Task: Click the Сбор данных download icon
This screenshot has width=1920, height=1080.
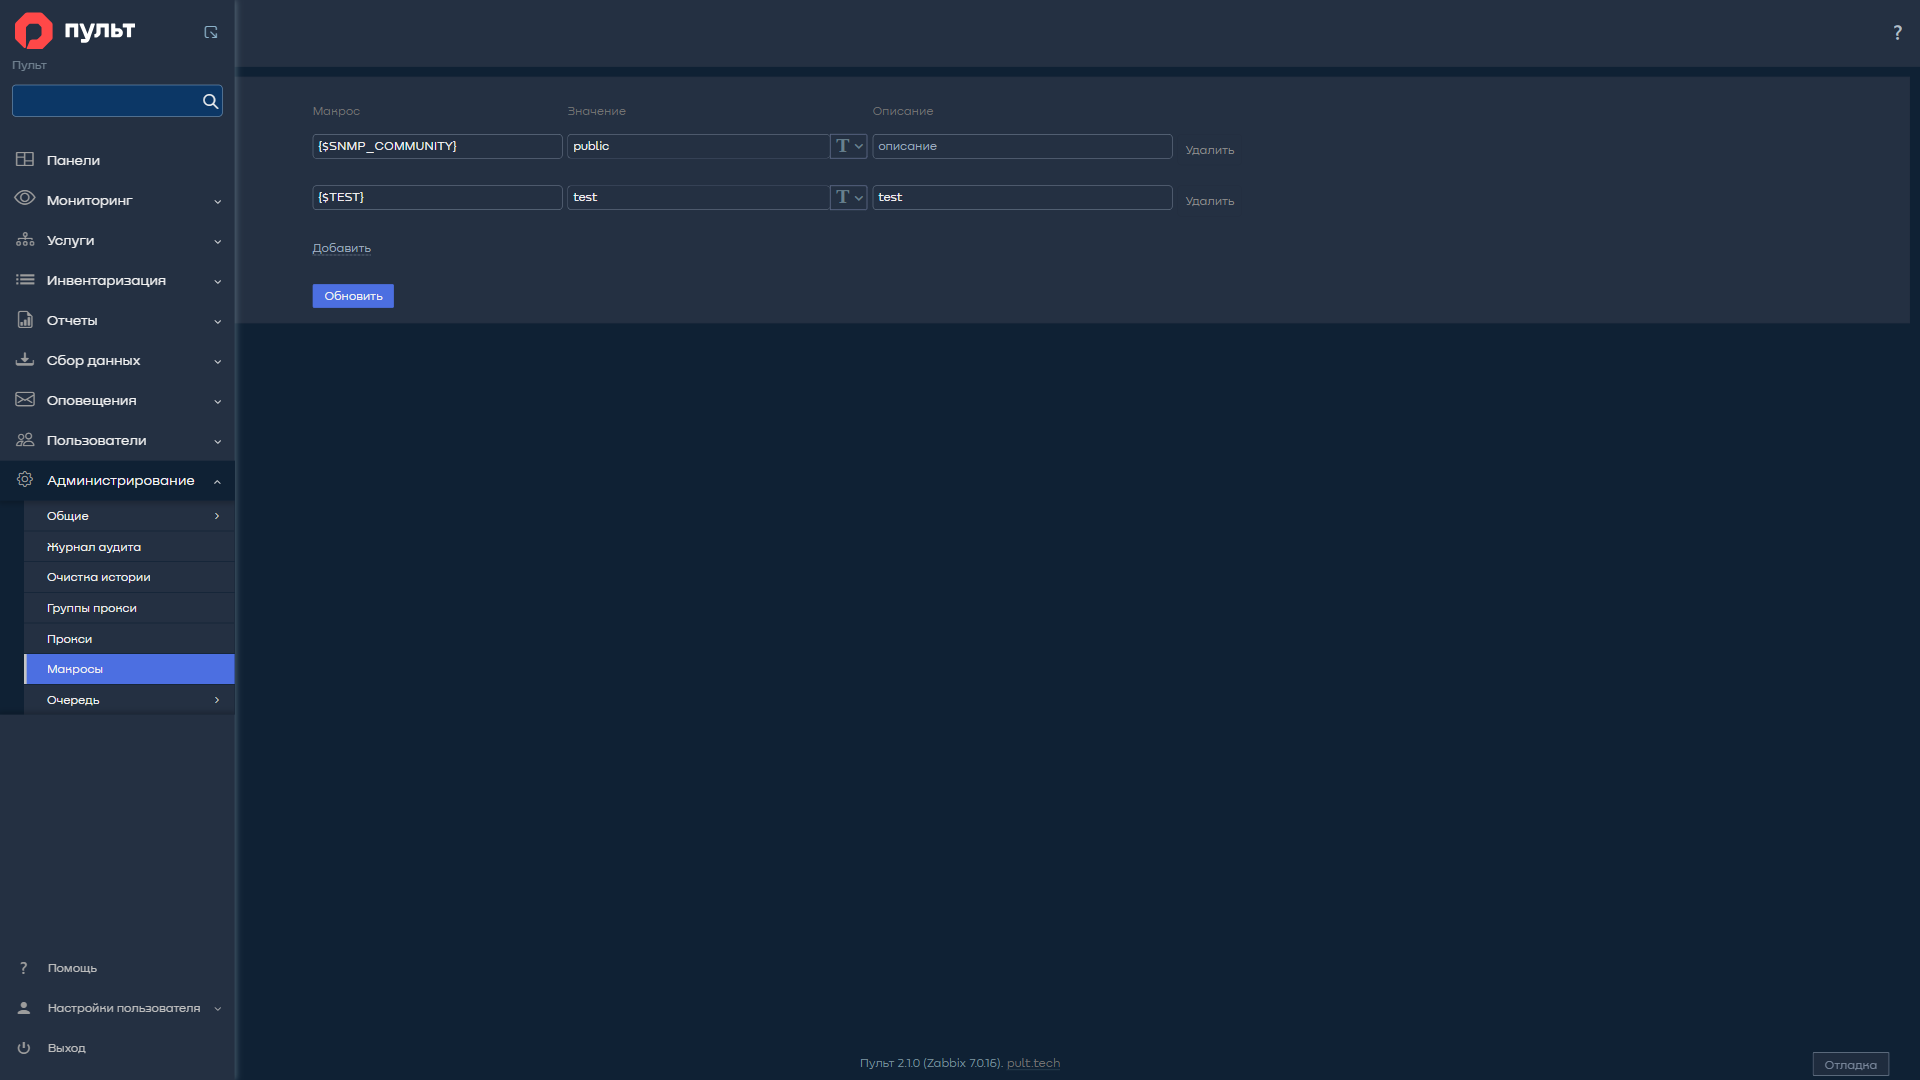Action: (25, 360)
